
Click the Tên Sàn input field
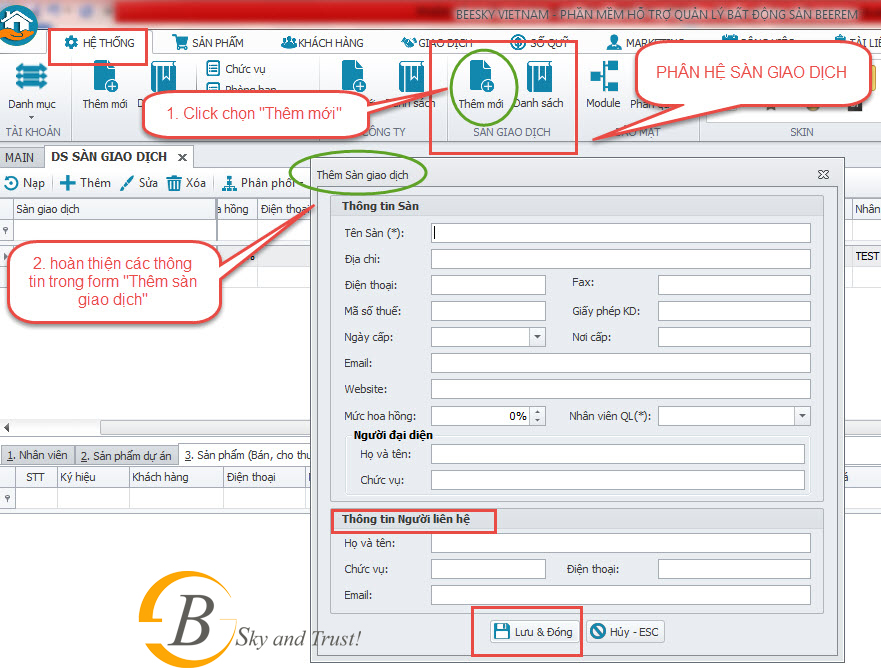[x=620, y=233]
